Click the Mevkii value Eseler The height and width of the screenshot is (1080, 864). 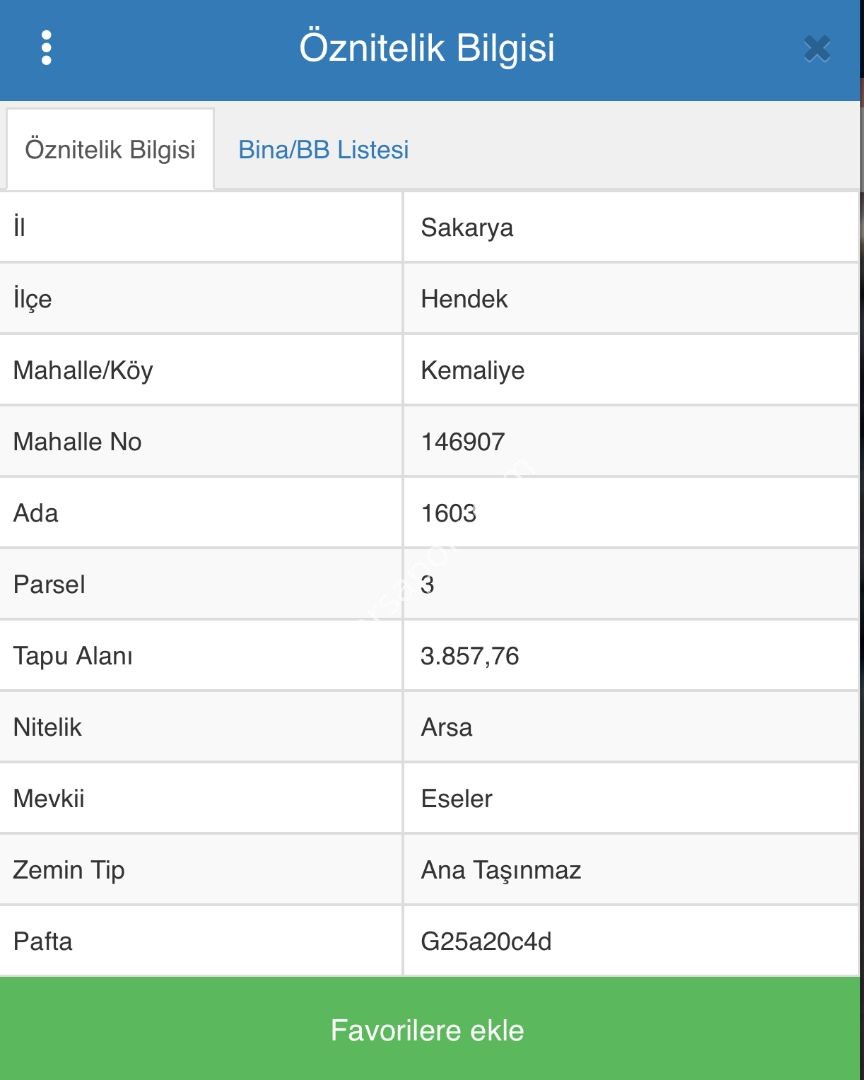pos(456,799)
